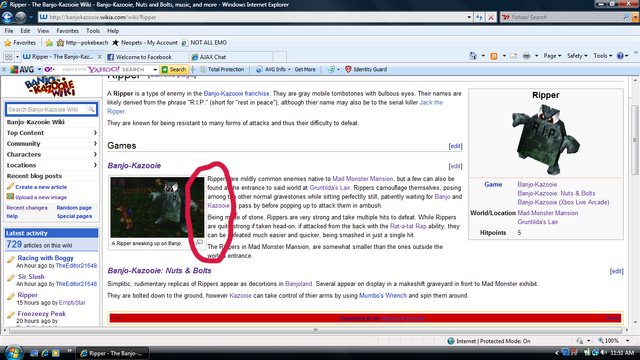Click the horizontal scrollbar at page bottom

315,330
